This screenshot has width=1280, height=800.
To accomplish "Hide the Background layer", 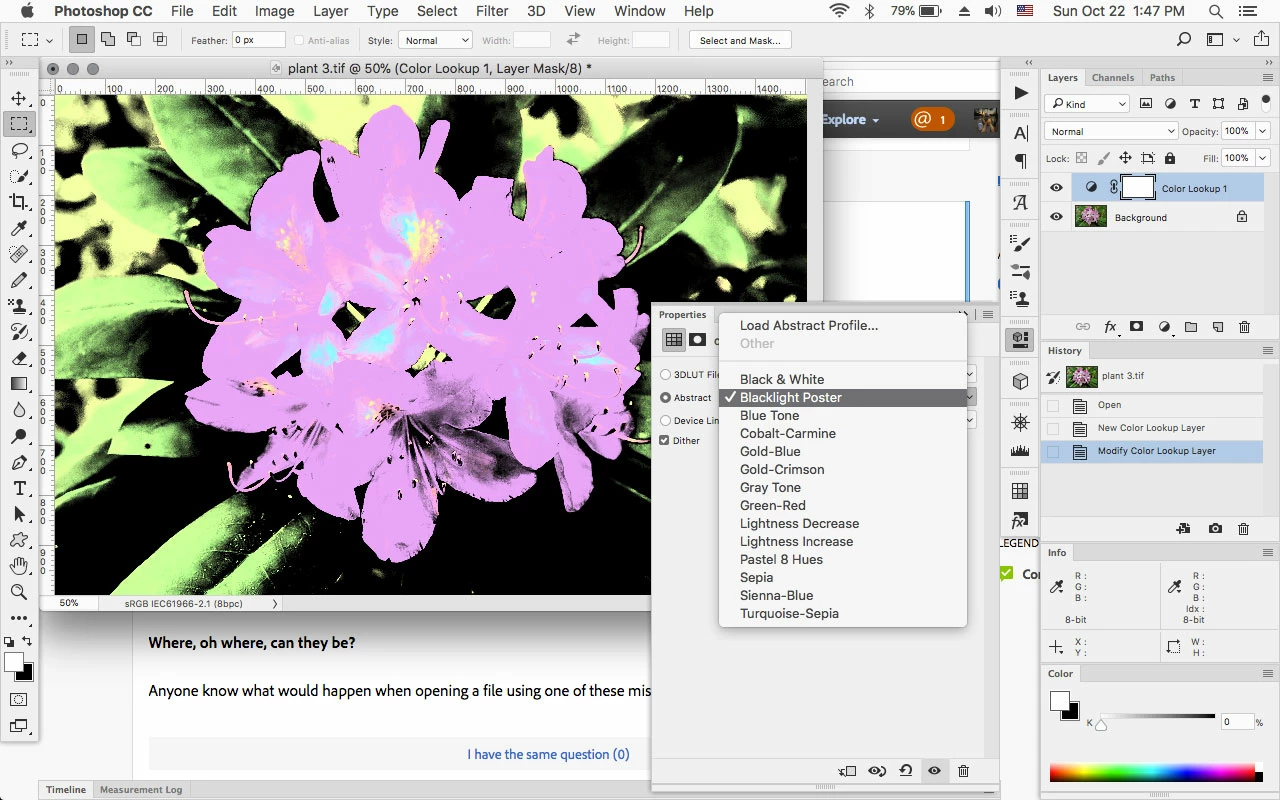I will 1056,217.
